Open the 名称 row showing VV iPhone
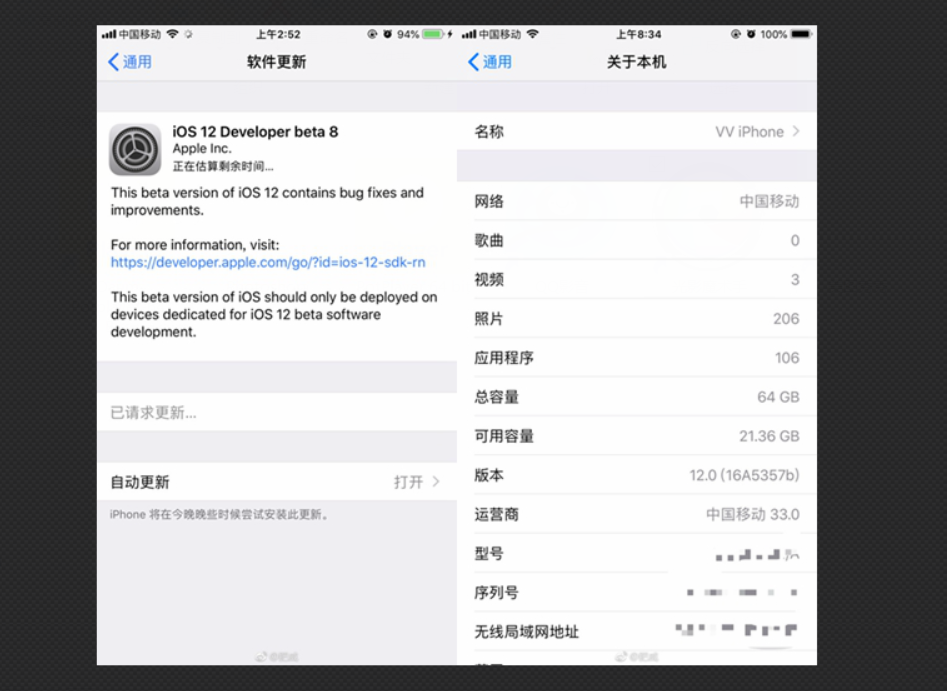The width and height of the screenshot is (947, 691). point(637,131)
